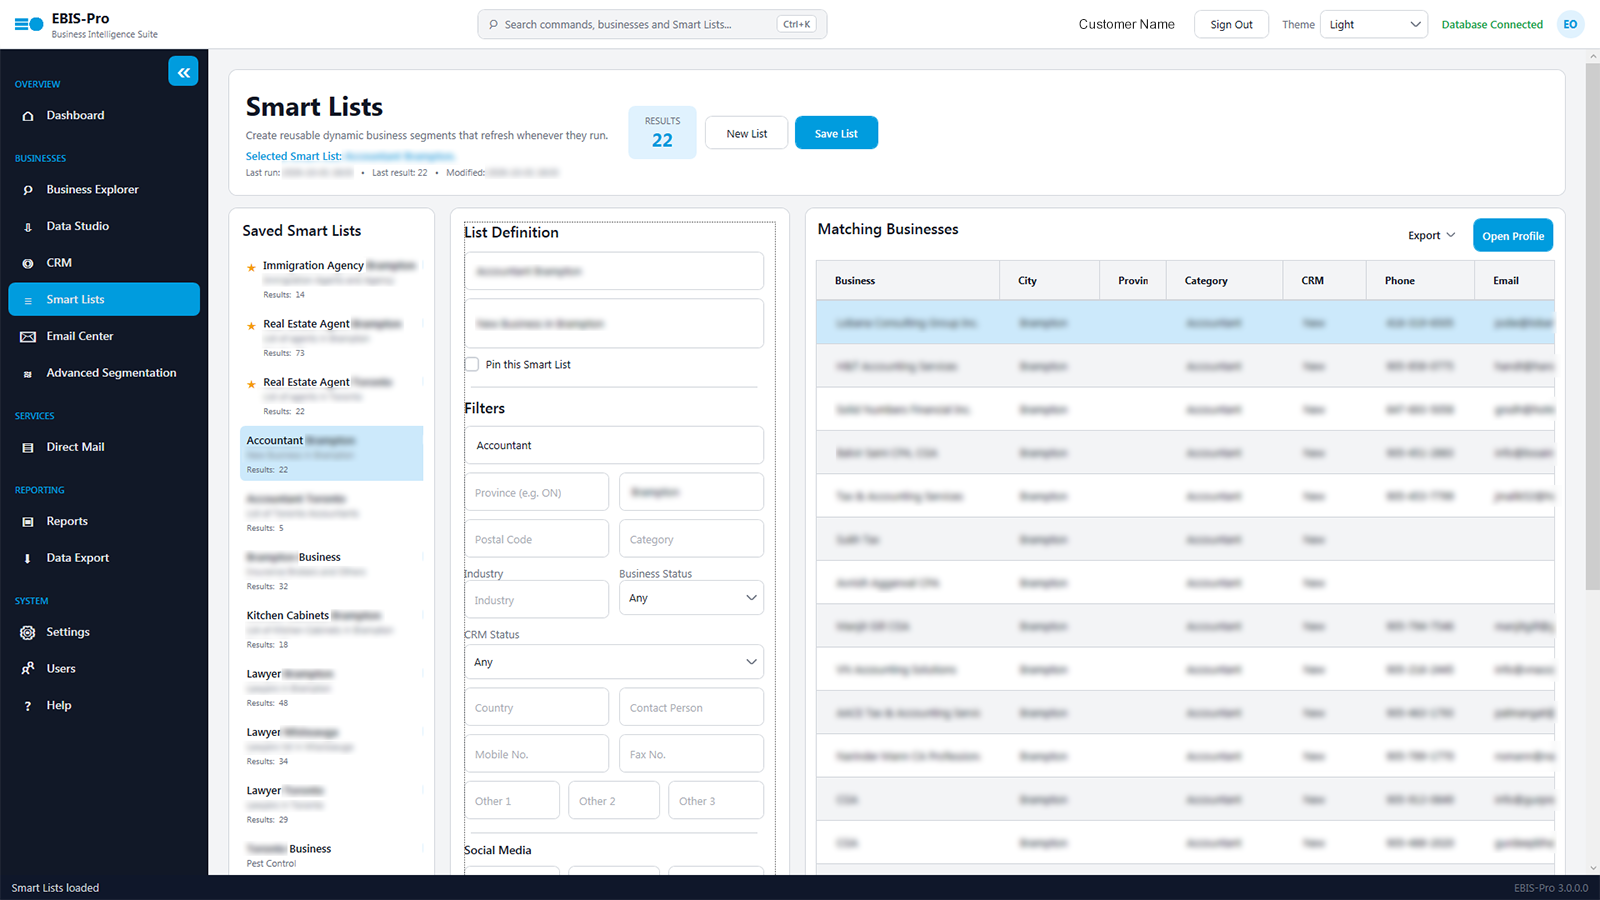Click the Save List button
The height and width of the screenshot is (900, 1600).
[x=836, y=133]
